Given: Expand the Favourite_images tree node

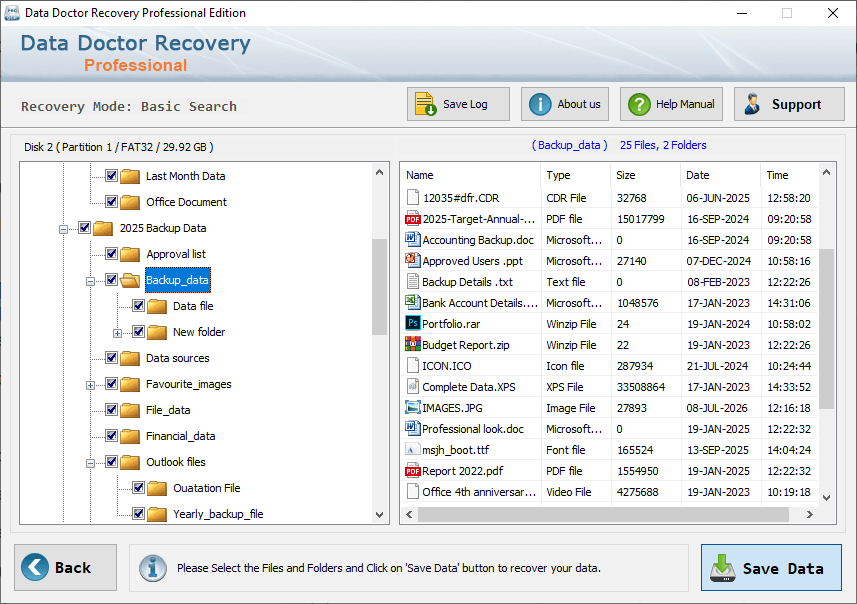Looking at the screenshot, I should pyautogui.click(x=90, y=385).
